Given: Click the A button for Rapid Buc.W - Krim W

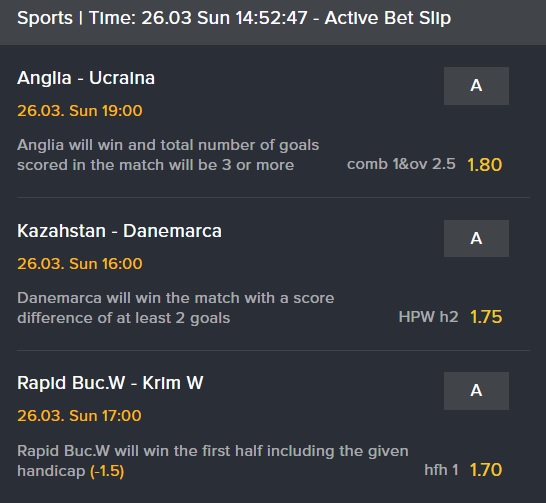Looking at the screenshot, I should tap(476, 391).
